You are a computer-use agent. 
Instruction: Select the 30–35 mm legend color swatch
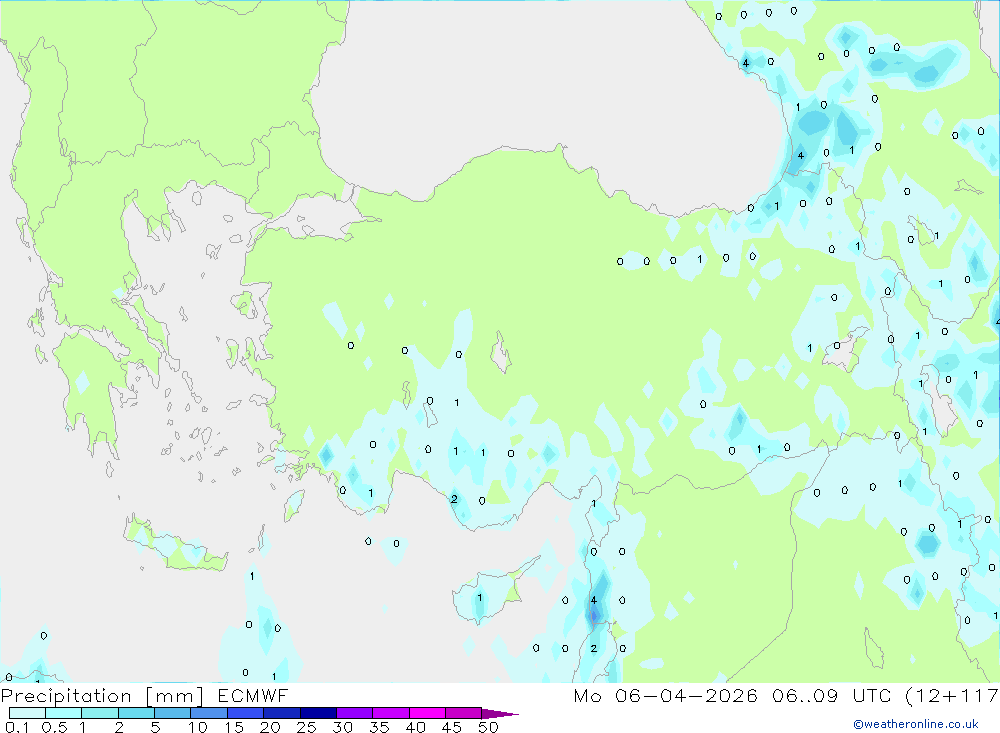tap(355, 713)
